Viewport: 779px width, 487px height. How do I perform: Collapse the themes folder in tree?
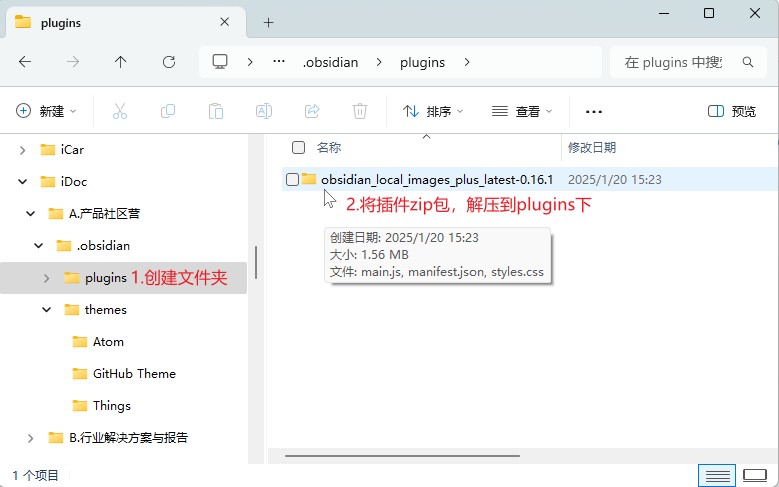click(x=46, y=310)
